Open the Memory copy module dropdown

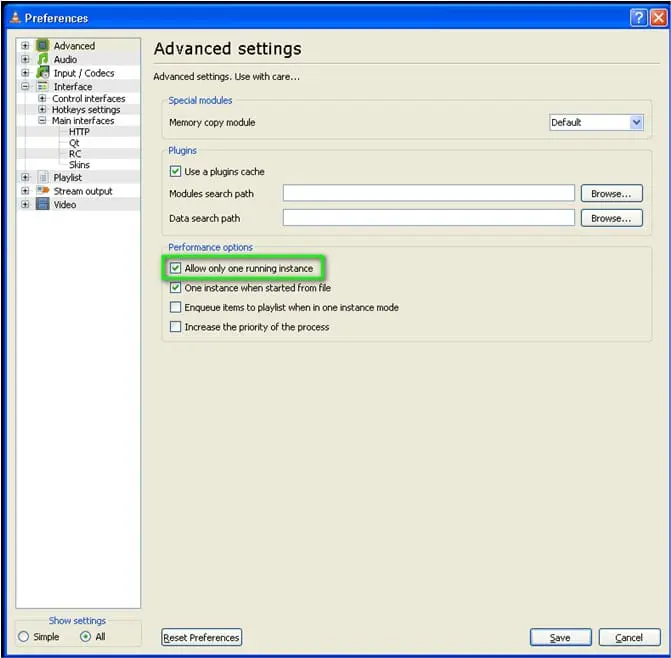click(x=636, y=122)
